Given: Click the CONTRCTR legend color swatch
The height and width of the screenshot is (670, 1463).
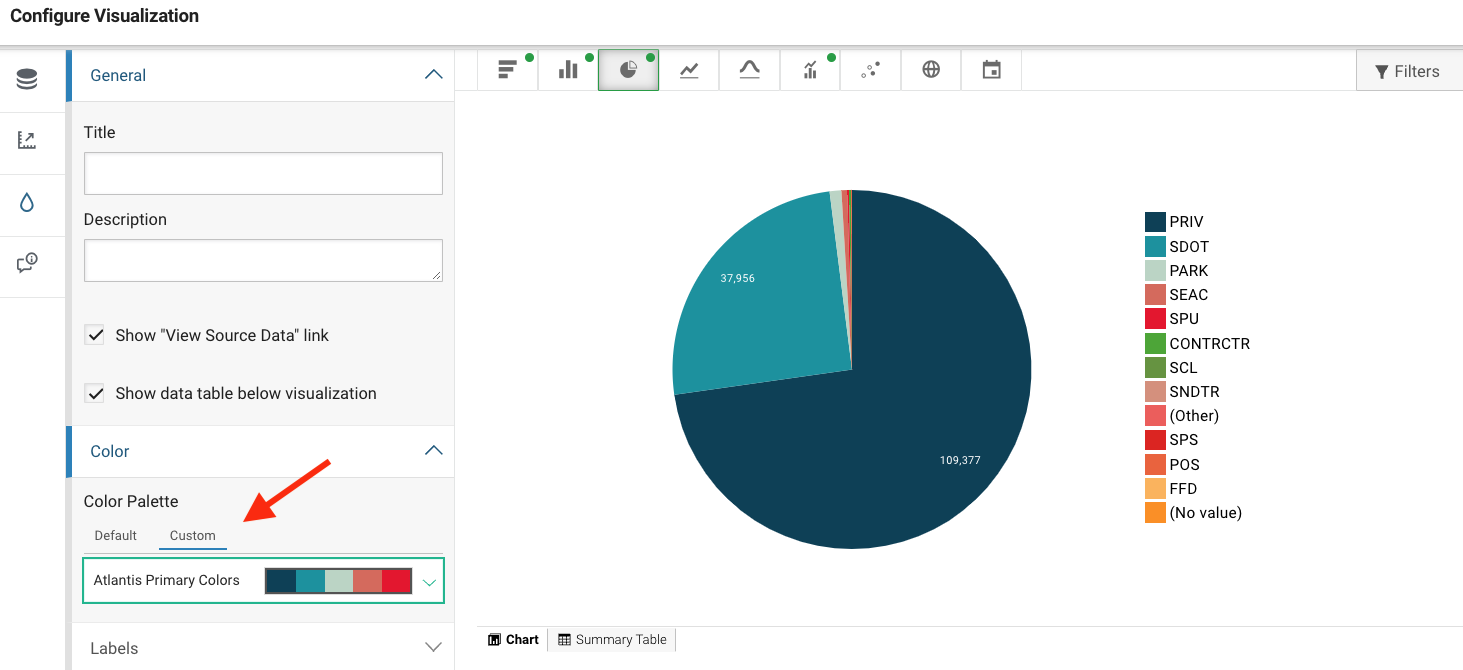Looking at the screenshot, I should coord(1155,343).
